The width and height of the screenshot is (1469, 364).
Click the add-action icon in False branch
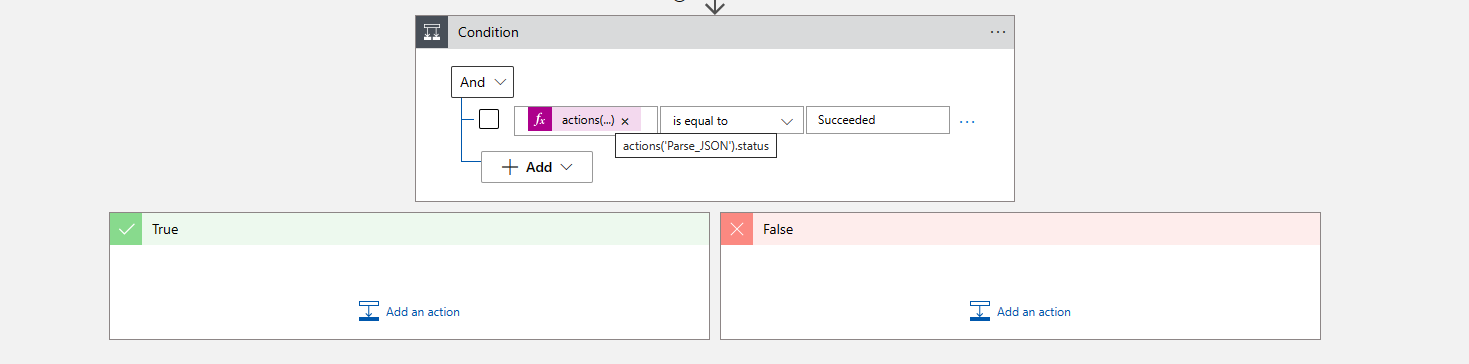pos(980,312)
